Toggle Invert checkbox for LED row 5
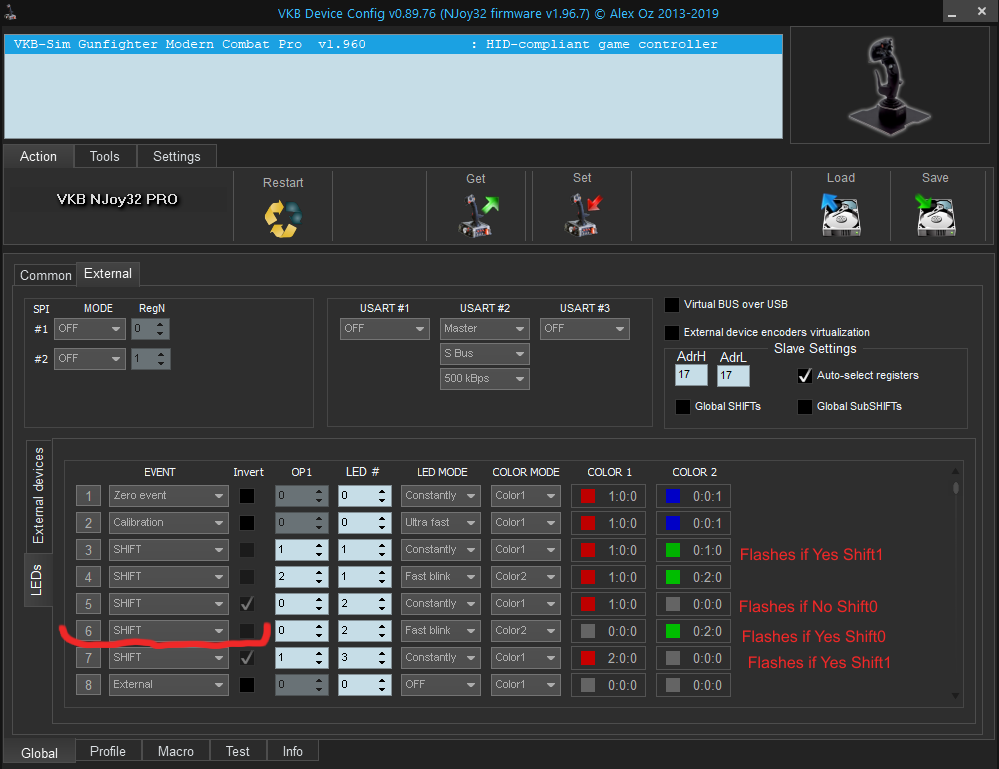The height and width of the screenshot is (769, 999). pyautogui.click(x=247, y=603)
